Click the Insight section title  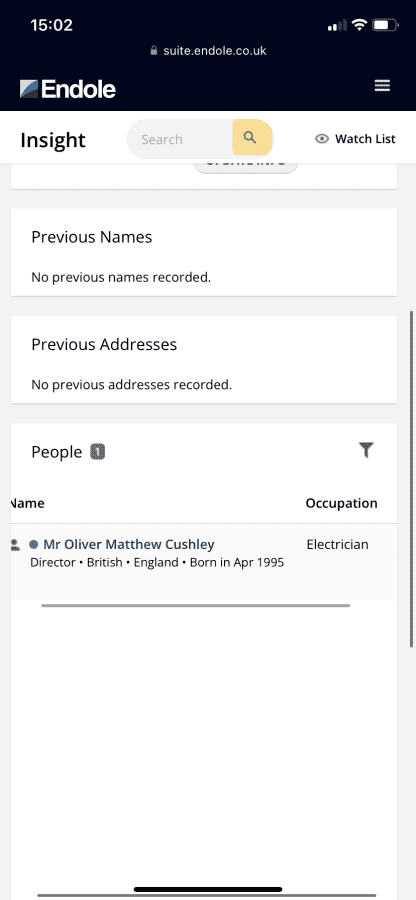(53, 140)
